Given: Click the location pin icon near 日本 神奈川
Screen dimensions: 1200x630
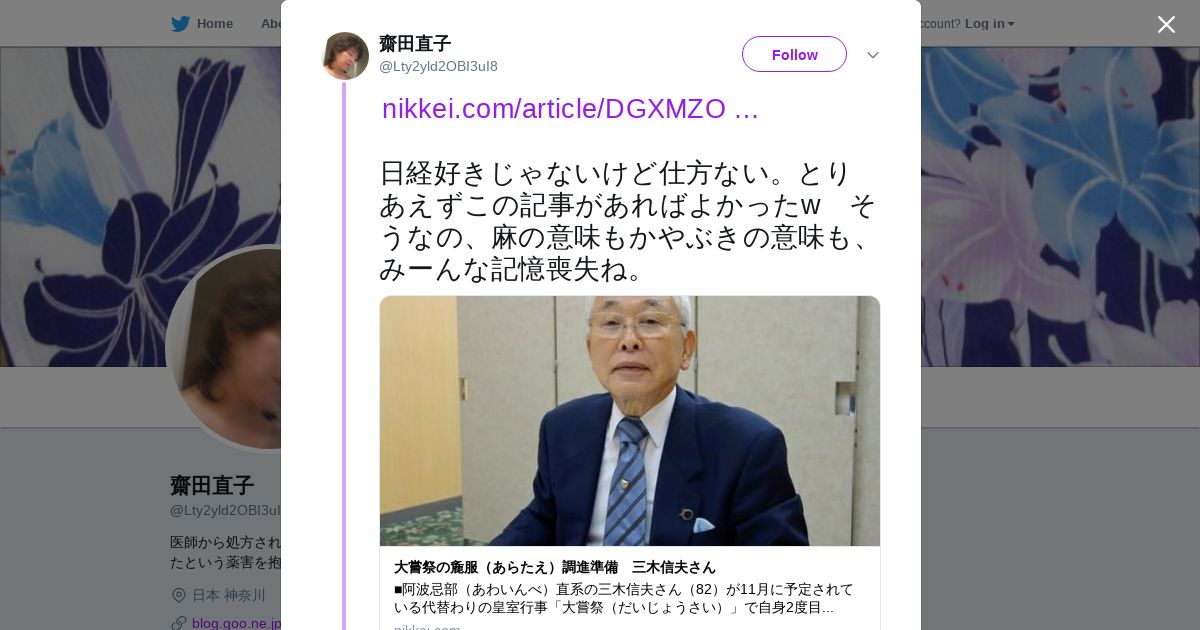Looking at the screenshot, I should pyautogui.click(x=179, y=595).
